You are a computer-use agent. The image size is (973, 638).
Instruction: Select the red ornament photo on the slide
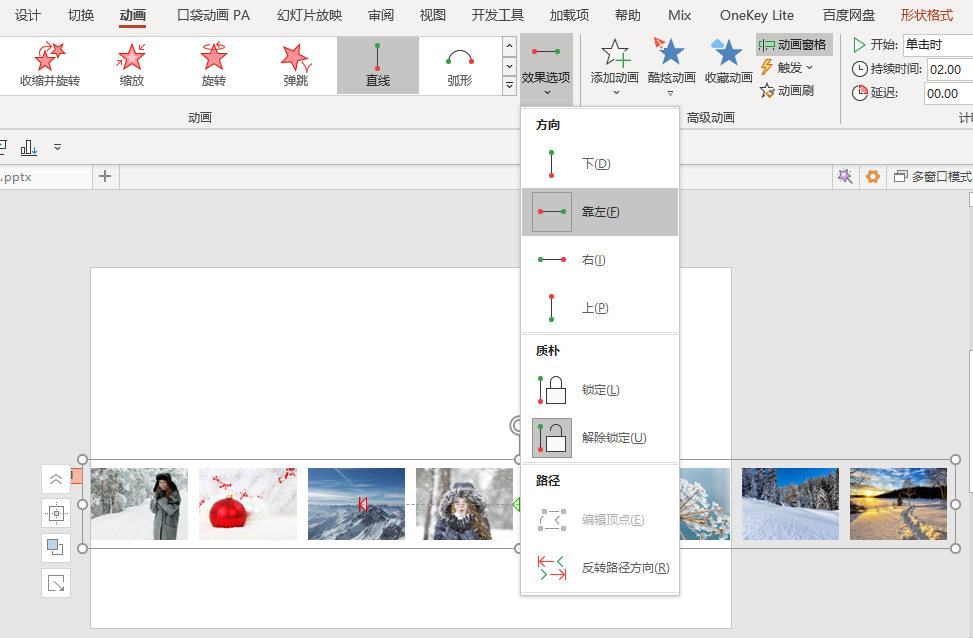tap(247, 503)
